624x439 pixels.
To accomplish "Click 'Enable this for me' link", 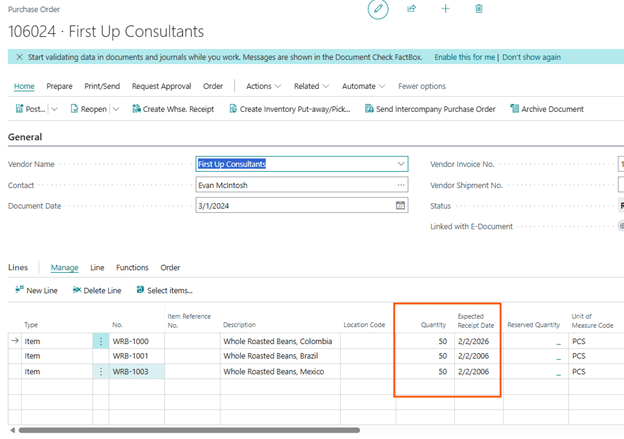I will (462, 57).
